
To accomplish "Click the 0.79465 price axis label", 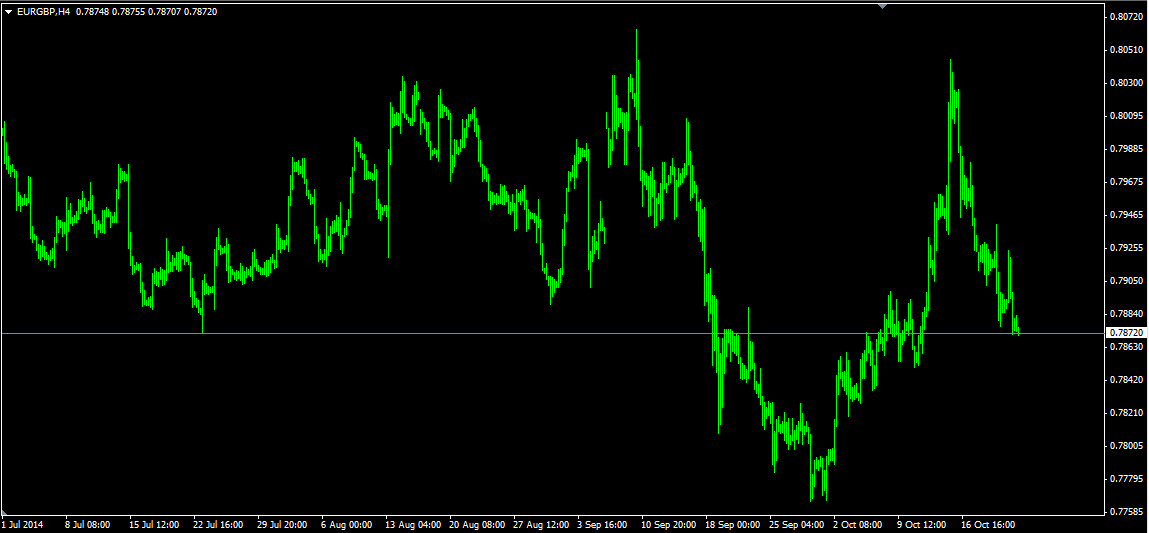I will pyautogui.click(x=1126, y=215).
